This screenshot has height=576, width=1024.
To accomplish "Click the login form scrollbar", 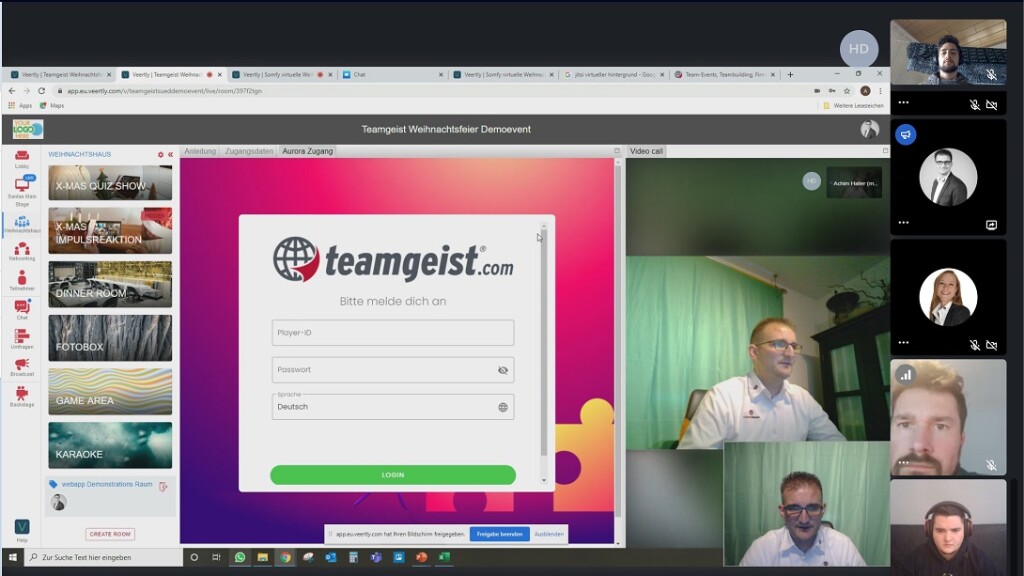I will pyautogui.click(x=543, y=343).
